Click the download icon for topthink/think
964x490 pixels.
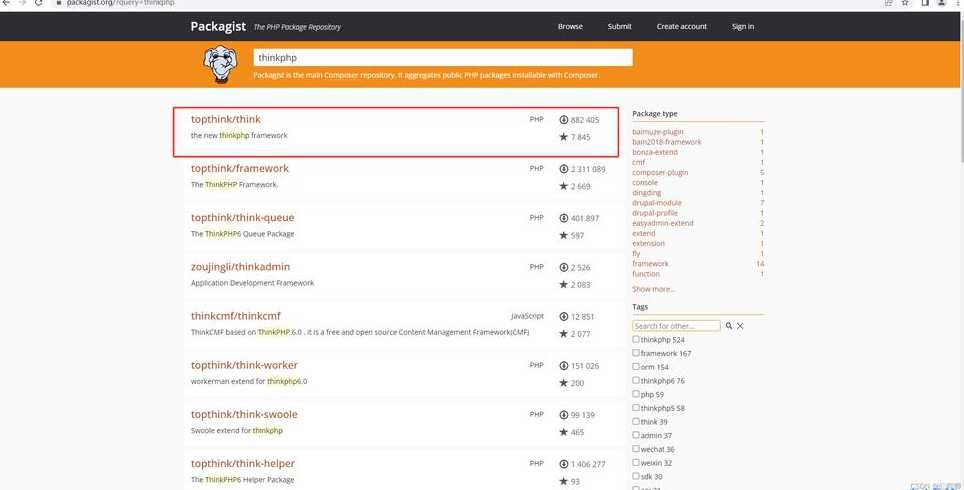pos(563,120)
